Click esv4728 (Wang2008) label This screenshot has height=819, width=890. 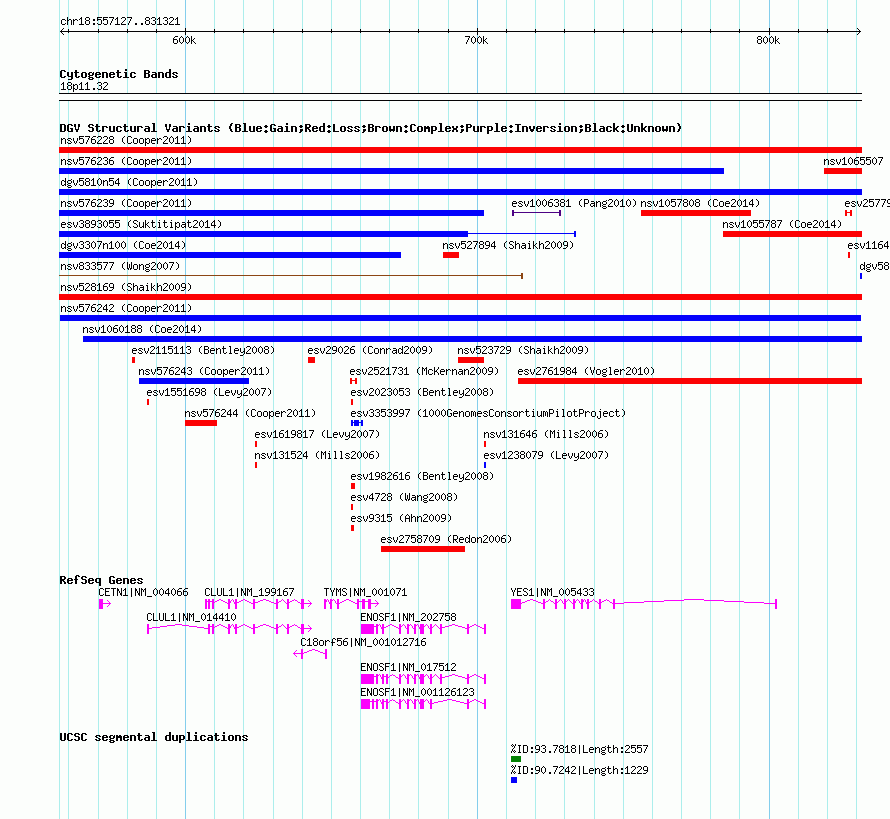point(404,497)
